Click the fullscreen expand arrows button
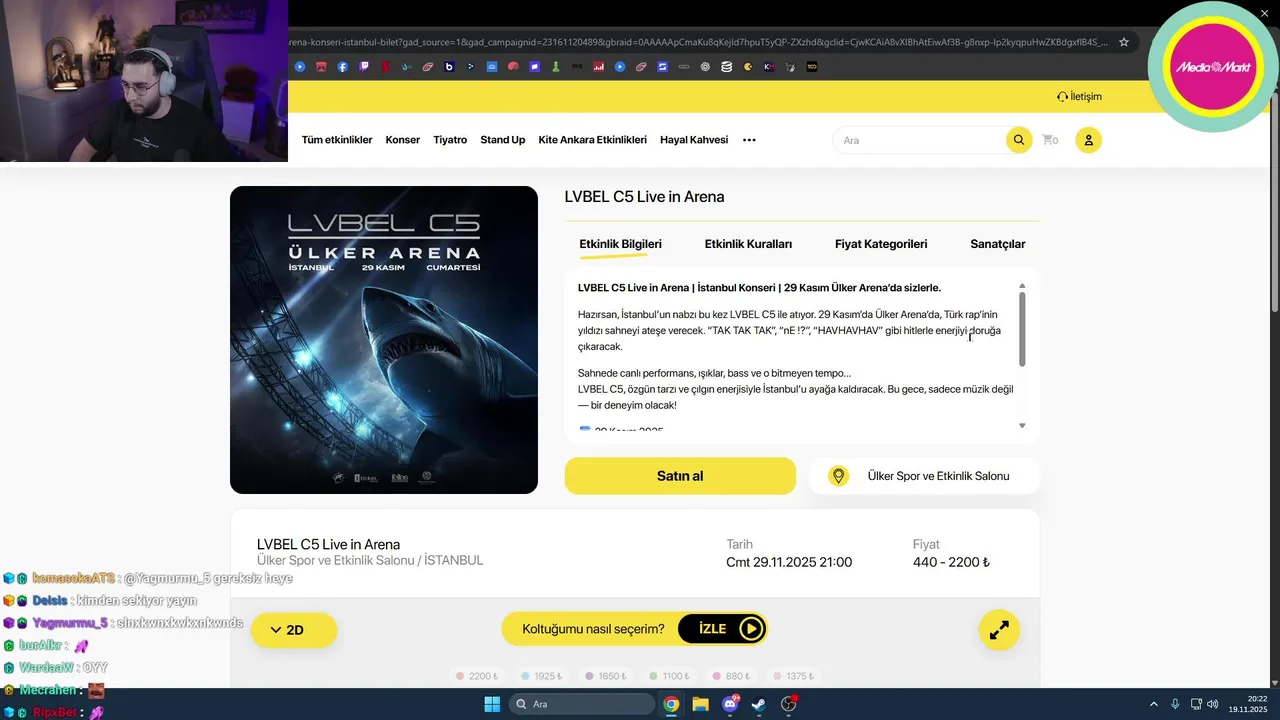This screenshot has height=720, width=1280. (x=999, y=630)
